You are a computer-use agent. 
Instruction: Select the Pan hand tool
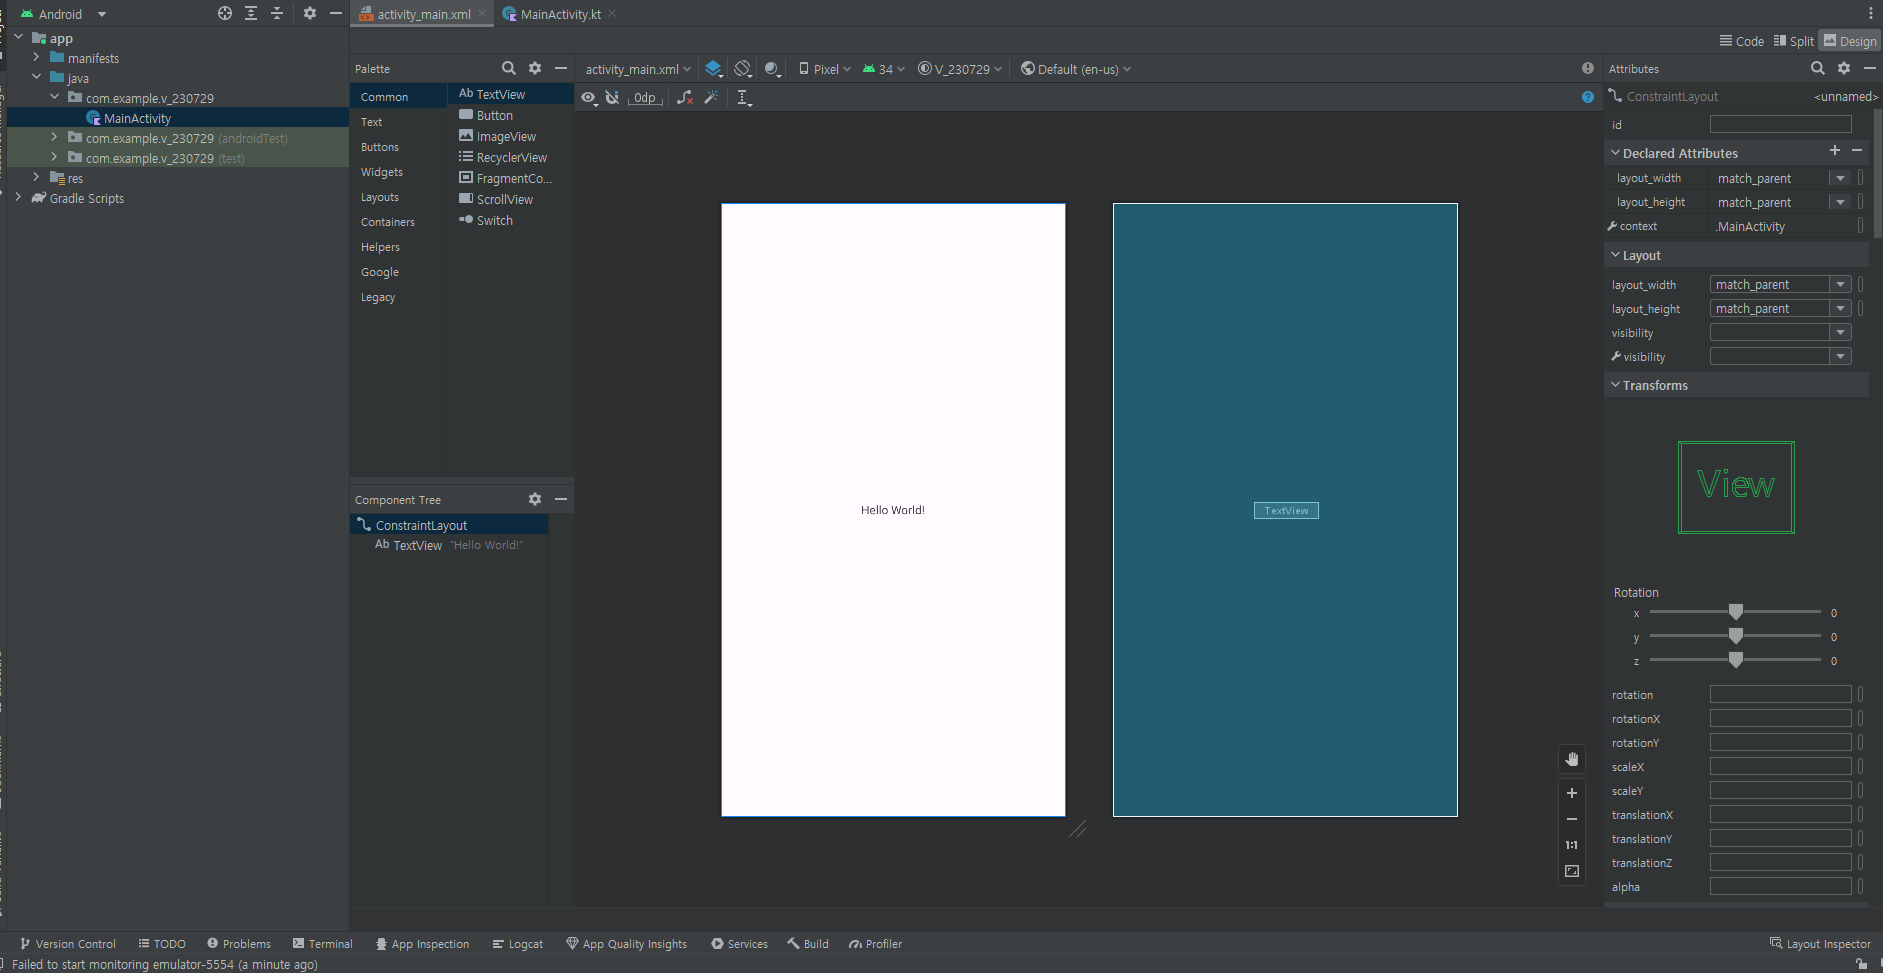1571,760
